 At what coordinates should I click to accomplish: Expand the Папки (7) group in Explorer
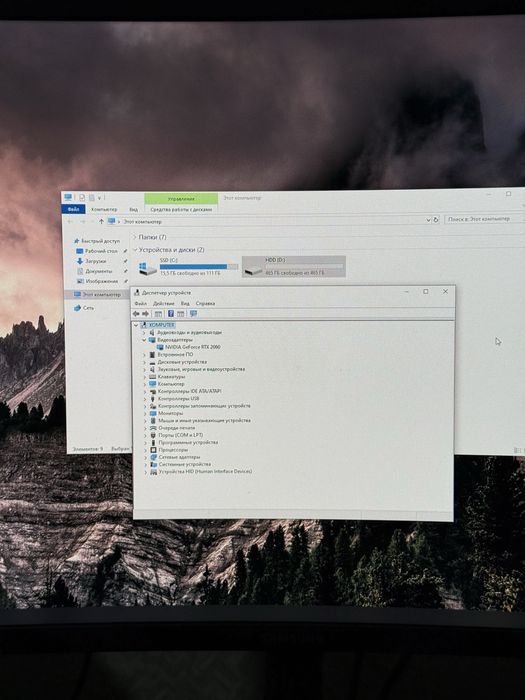click(x=134, y=237)
